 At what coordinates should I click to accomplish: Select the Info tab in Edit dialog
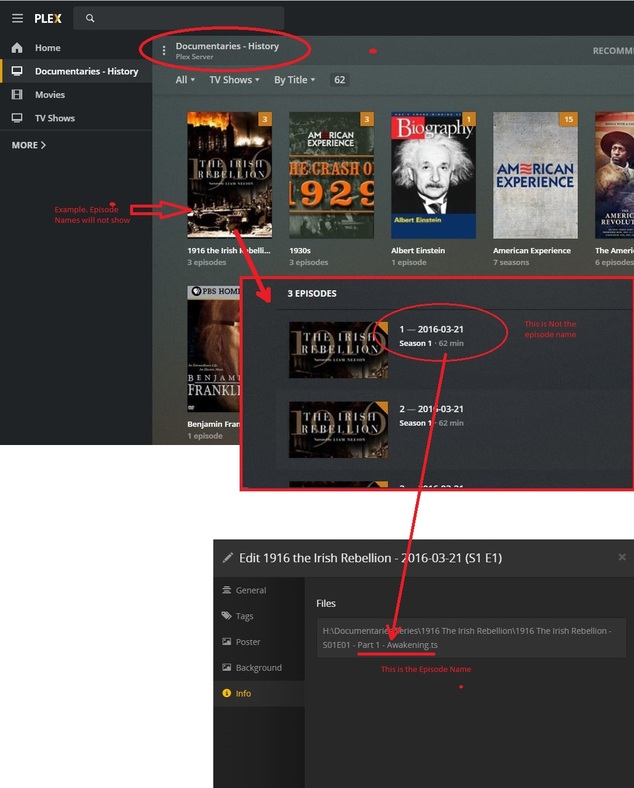[259, 694]
